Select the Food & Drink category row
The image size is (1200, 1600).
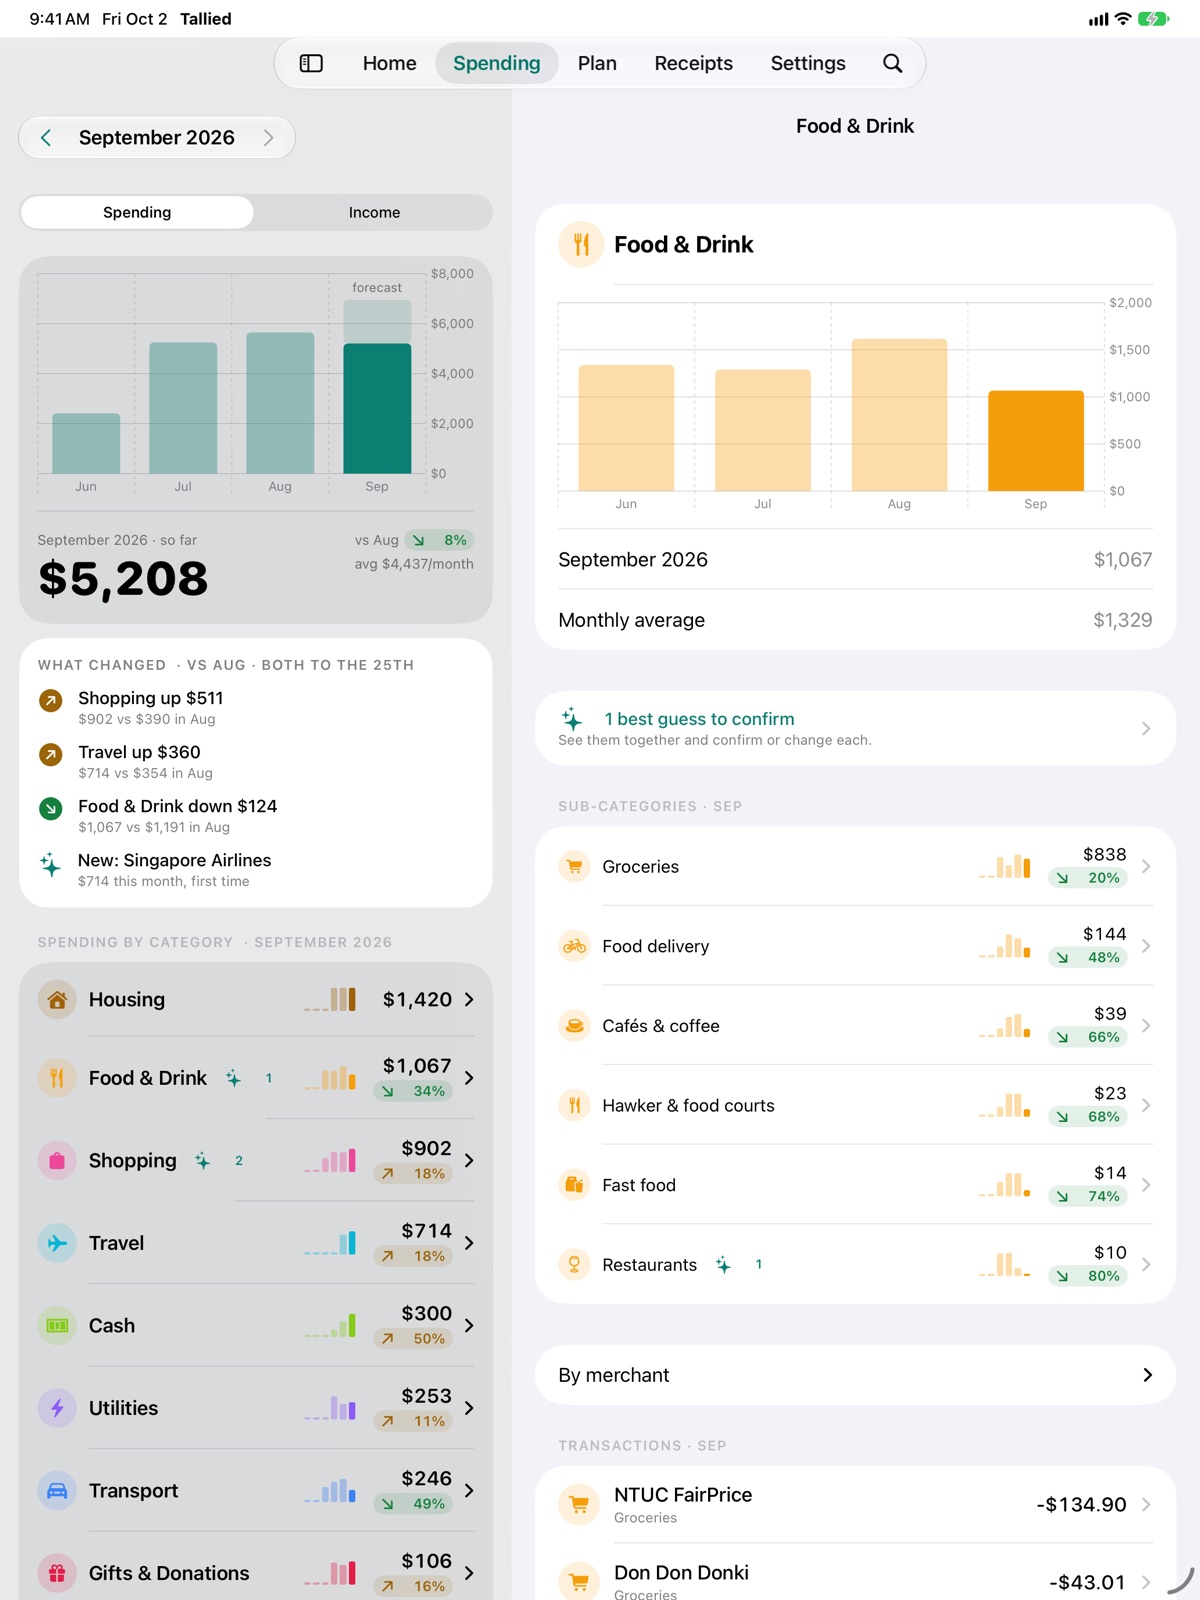[x=256, y=1078]
